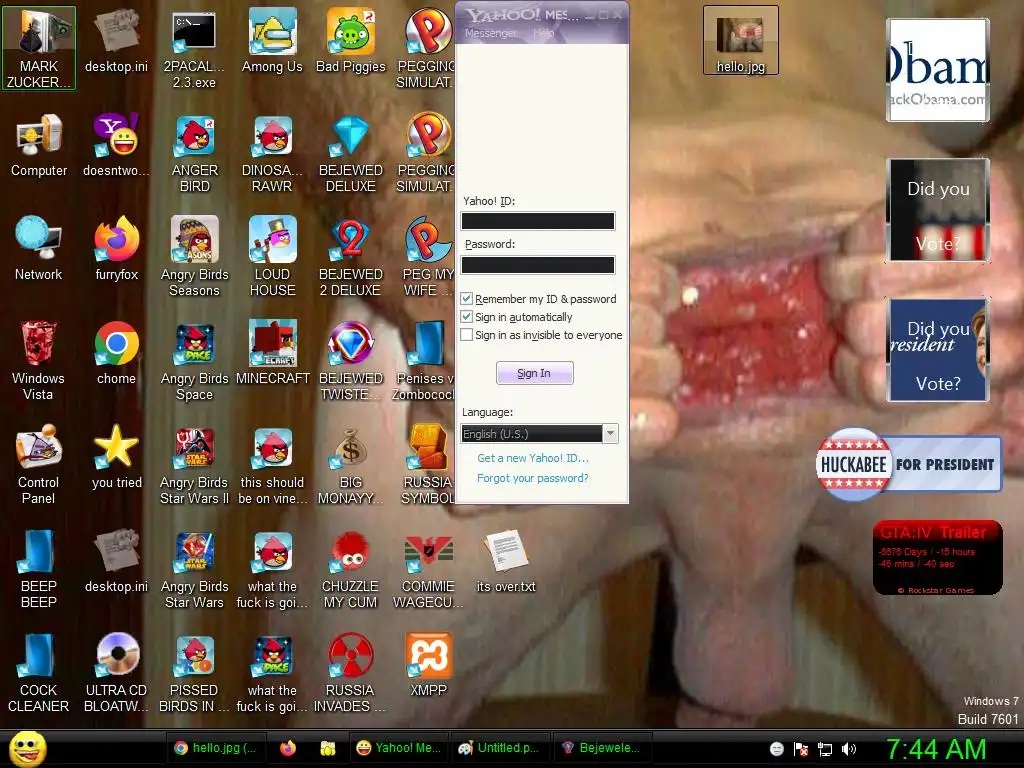Click the 7:44 AM taskbar clock
This screenshot has width=1024, height=768.
pyautogui.click(x=936, y=749)
